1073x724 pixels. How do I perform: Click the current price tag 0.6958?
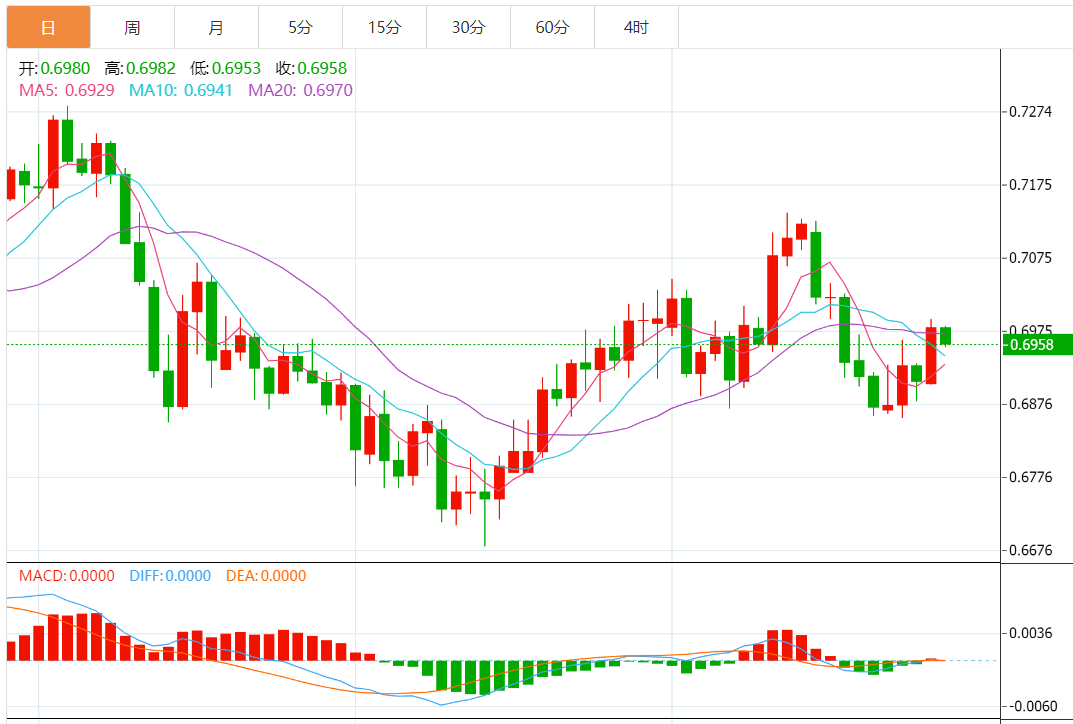coord(1037,344)
